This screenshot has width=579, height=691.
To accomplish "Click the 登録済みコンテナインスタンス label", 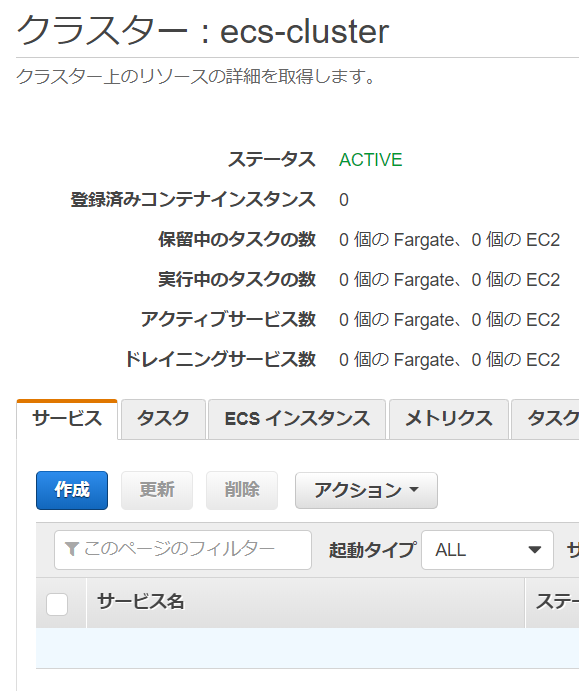I will pos(193,200).
